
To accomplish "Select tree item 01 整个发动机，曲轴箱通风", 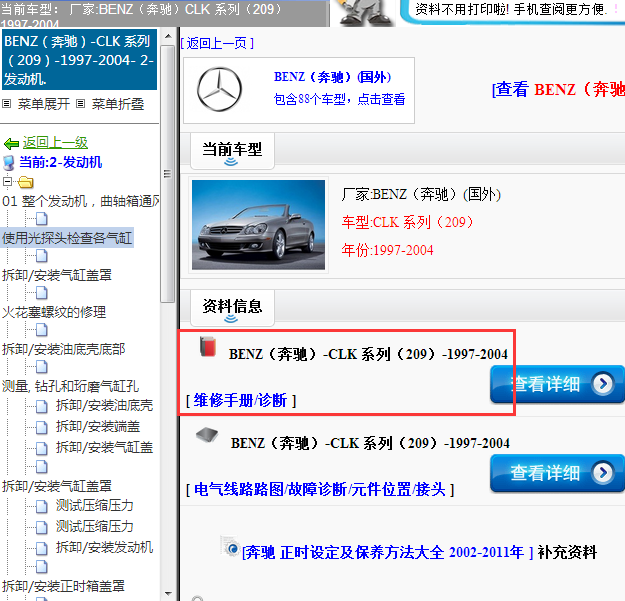I will 80,201.
